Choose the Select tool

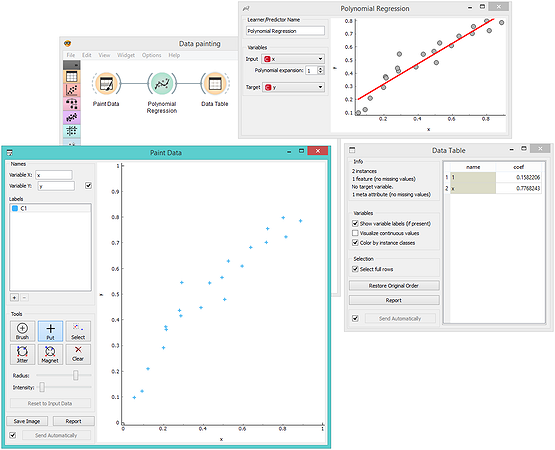(x=78, y=331)
